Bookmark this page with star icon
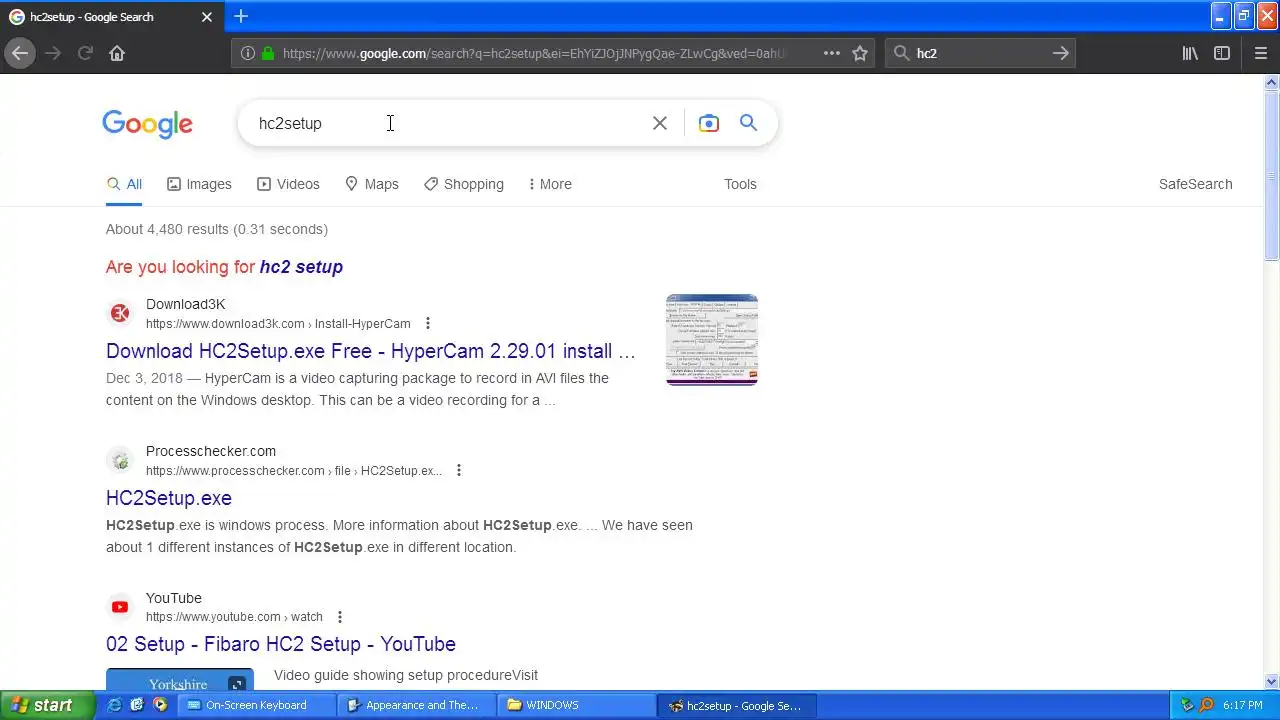The height and width of the screenshot is (720, 1280). point(860,53)
